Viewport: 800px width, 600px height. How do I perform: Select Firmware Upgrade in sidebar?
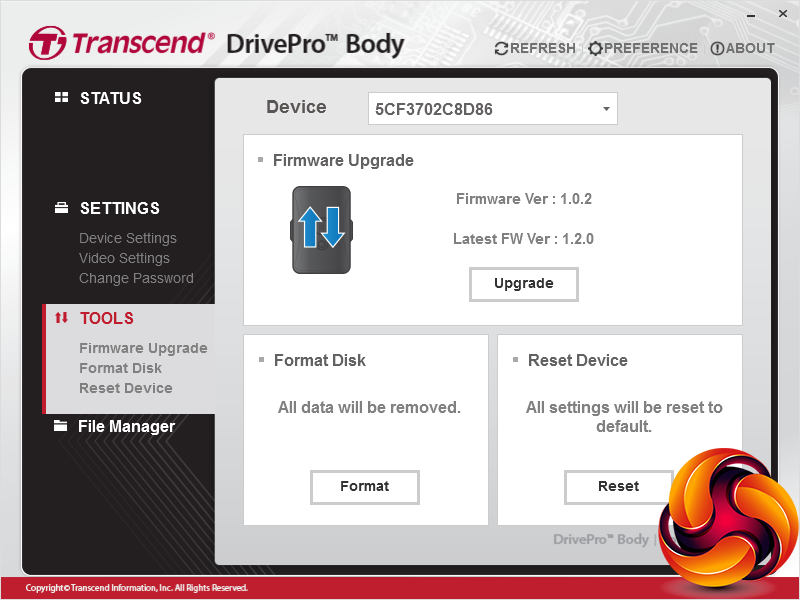tap(143, 348)
